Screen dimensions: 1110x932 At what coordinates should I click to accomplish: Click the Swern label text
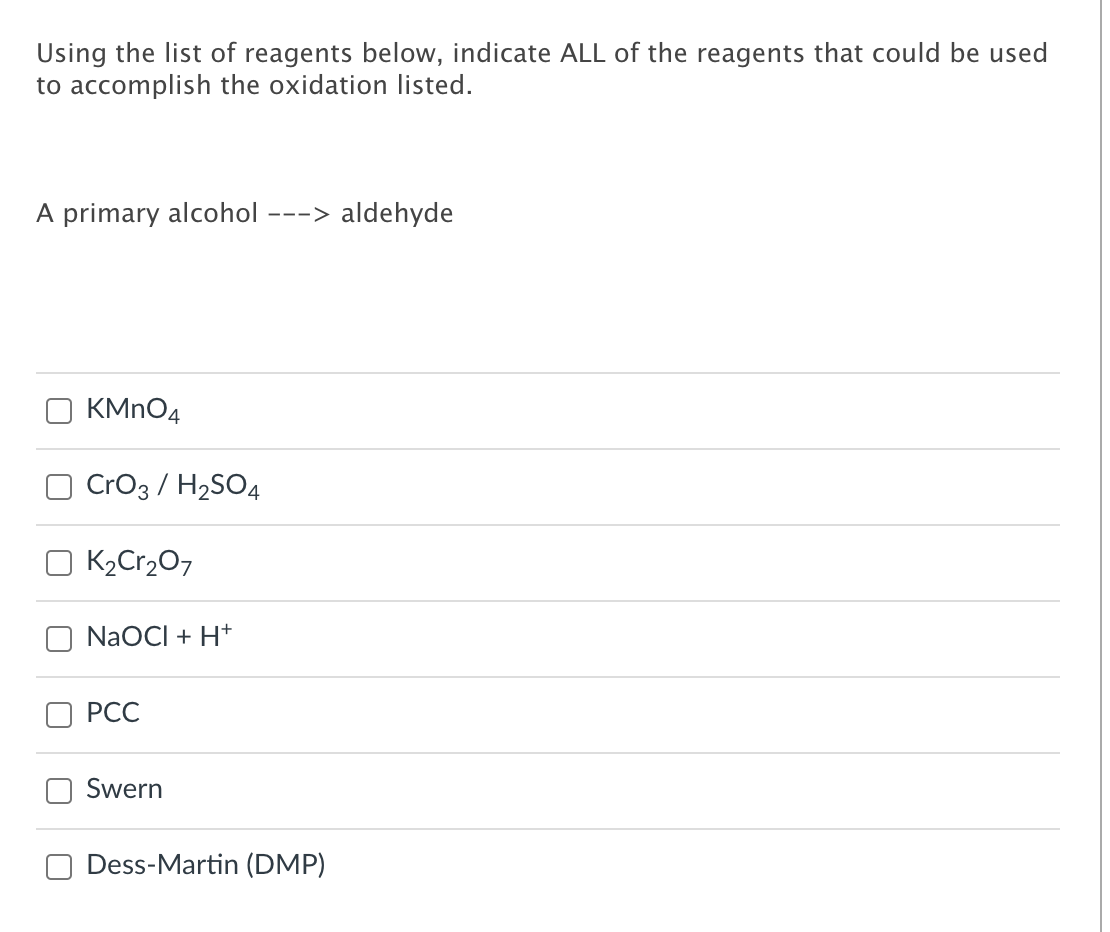[x=124, y=789]
